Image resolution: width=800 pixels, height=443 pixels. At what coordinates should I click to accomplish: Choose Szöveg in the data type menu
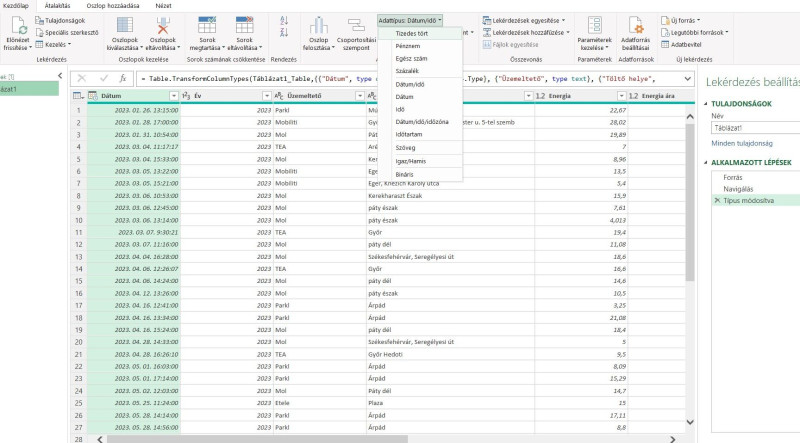[x=420, y=148]
